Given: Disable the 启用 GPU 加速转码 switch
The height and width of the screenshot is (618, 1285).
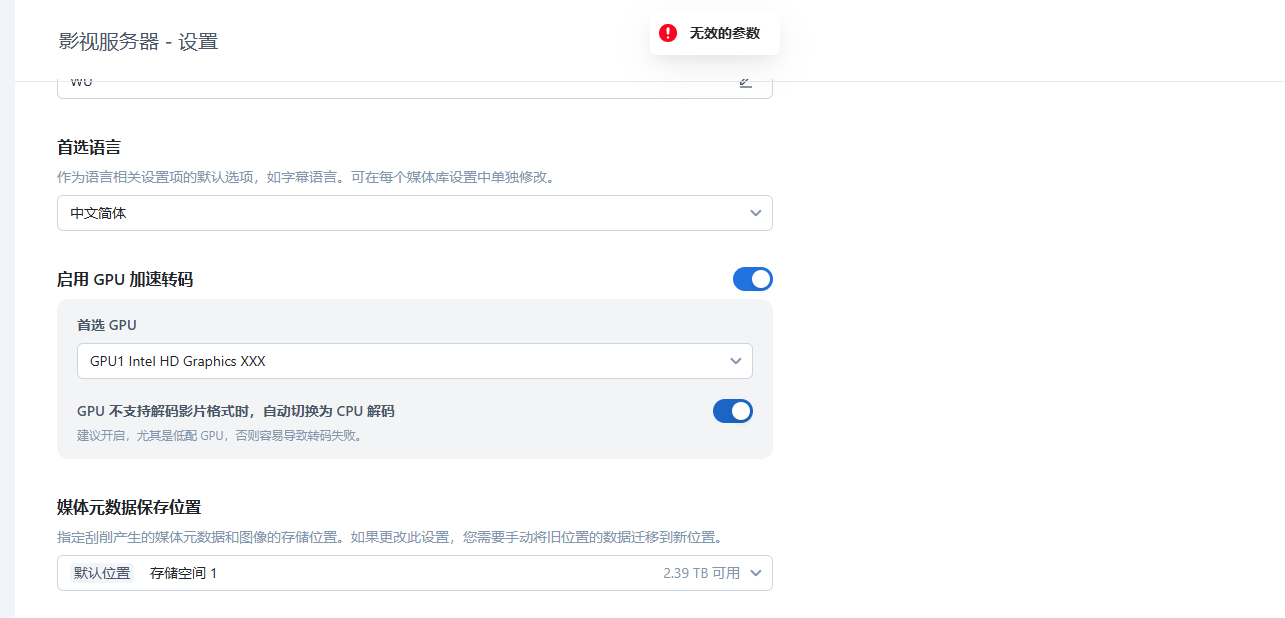Looking at the screenshot, I should [x=752, y=279].
